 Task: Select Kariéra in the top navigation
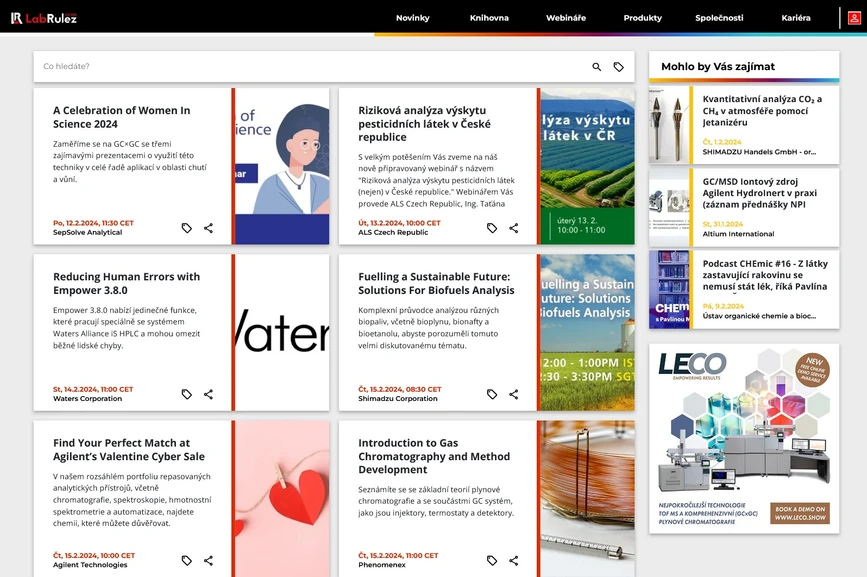(x=797, y=17)
